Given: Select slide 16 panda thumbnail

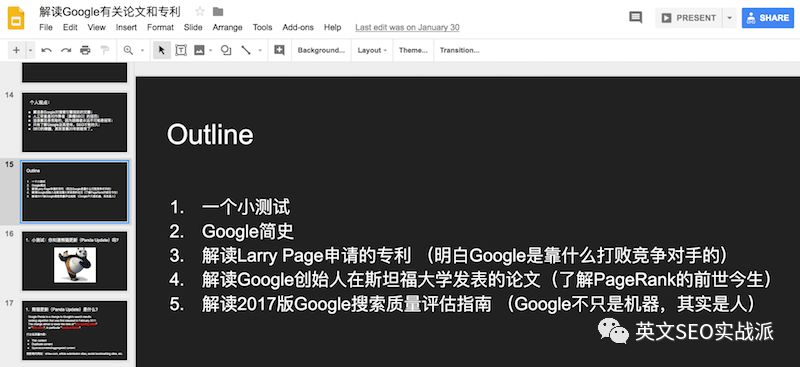Looking at the screenshot, I should click(x=74, y=261).
